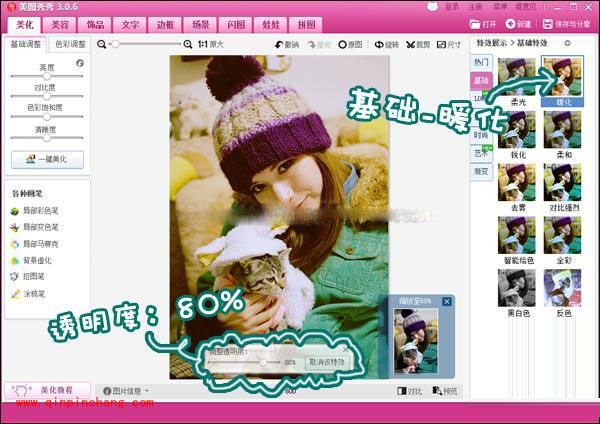600x424 pixels.
Task: Select the 涂鸦笔 doodle brush
Action: [28, 294]
